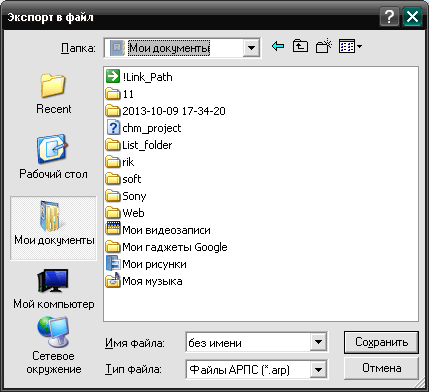Select the Моя музыка name
Viewport: 429px width, 392px height.
click(x=152, y=281)
